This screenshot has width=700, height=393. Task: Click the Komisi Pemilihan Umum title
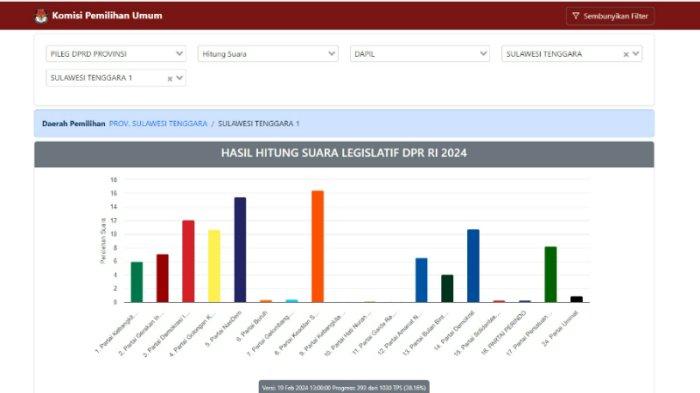pyautogui.click(x=107, y=16)
